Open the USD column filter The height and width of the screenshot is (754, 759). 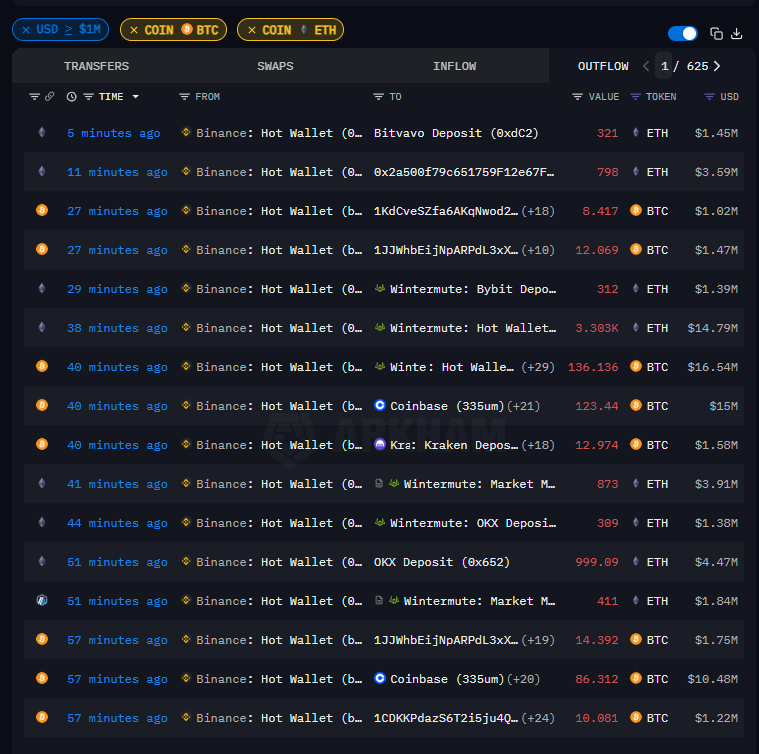pyautogui.click(x=709, y=97)
